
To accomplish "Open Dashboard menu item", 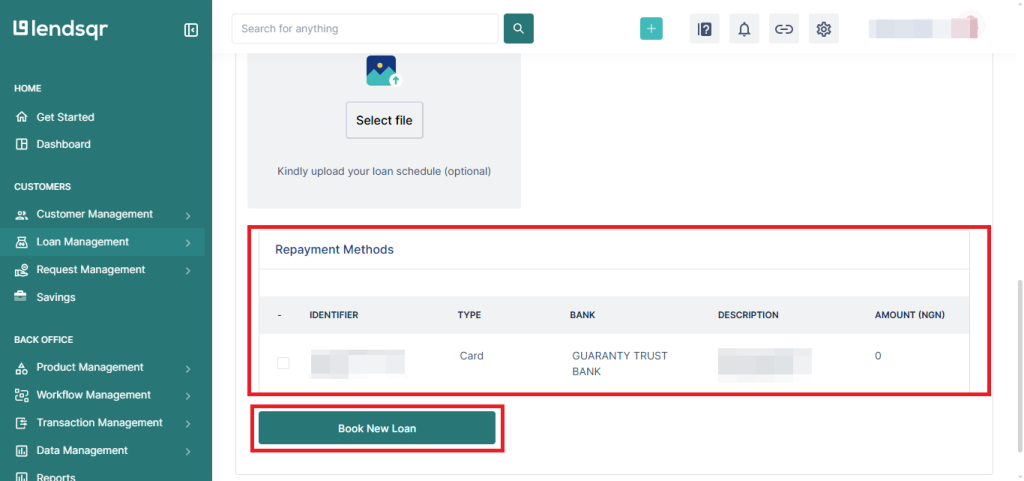I will pos(63,144).
